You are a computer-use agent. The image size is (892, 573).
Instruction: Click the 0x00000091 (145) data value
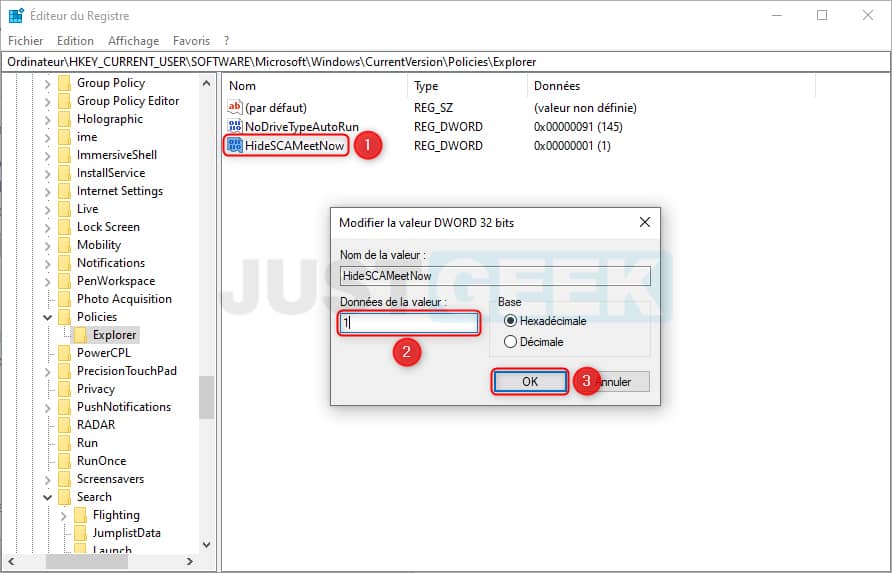(578, 126)
